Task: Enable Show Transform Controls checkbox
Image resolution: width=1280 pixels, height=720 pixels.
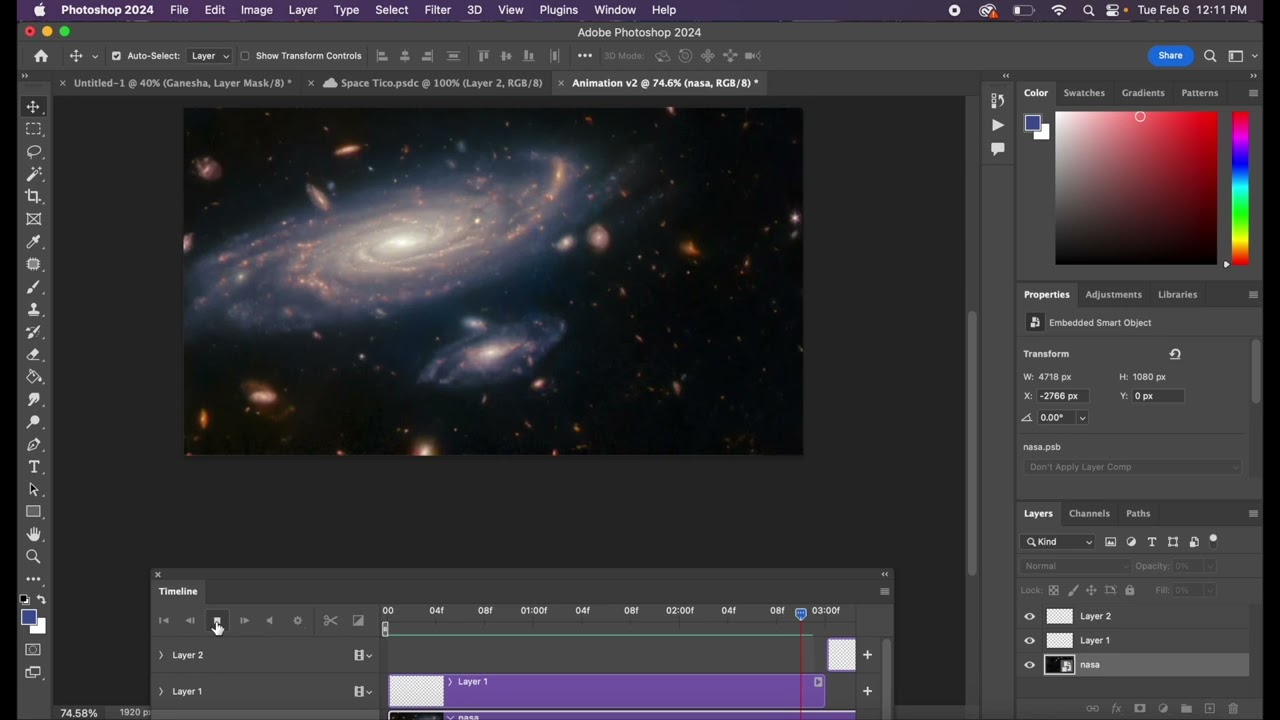Action: click(x=245, y=56)
